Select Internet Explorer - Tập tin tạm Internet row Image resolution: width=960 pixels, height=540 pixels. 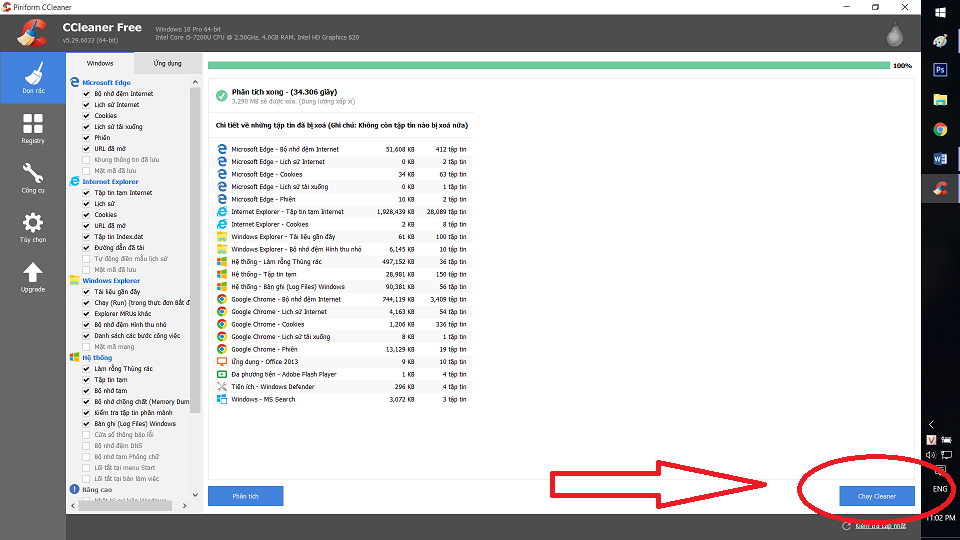coord(341,212)
